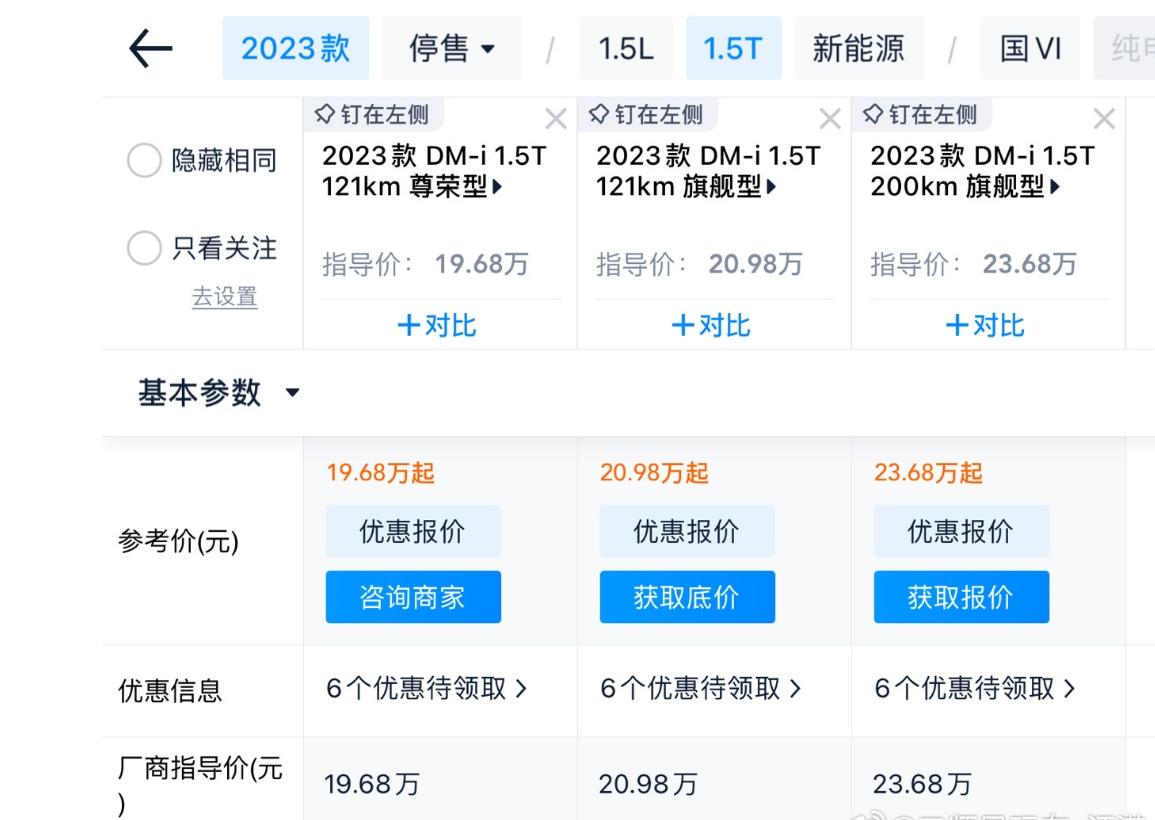
Task: Click the 20.98万起 reference price
Action: [x=654, y=472]
